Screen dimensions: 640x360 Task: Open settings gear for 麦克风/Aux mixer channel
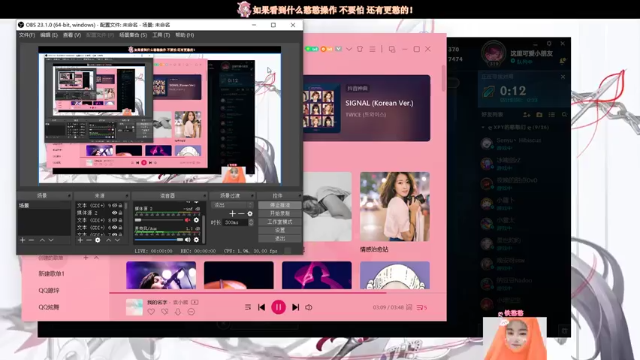point(196,240)
